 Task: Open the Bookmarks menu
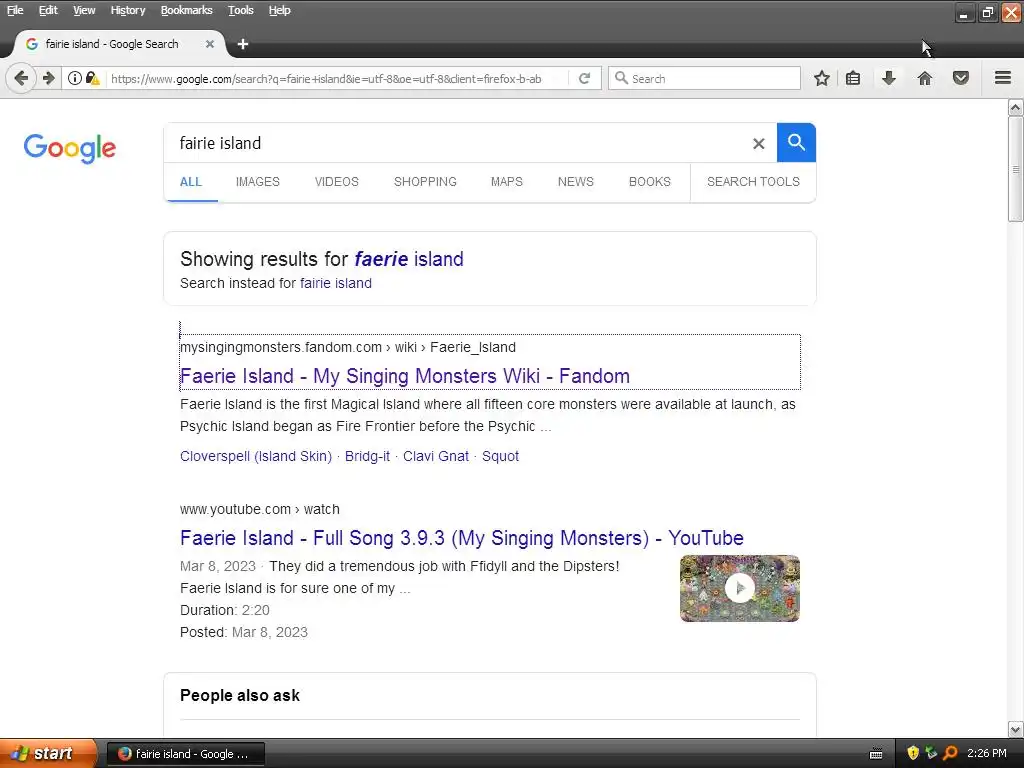(x=186, y=10)
